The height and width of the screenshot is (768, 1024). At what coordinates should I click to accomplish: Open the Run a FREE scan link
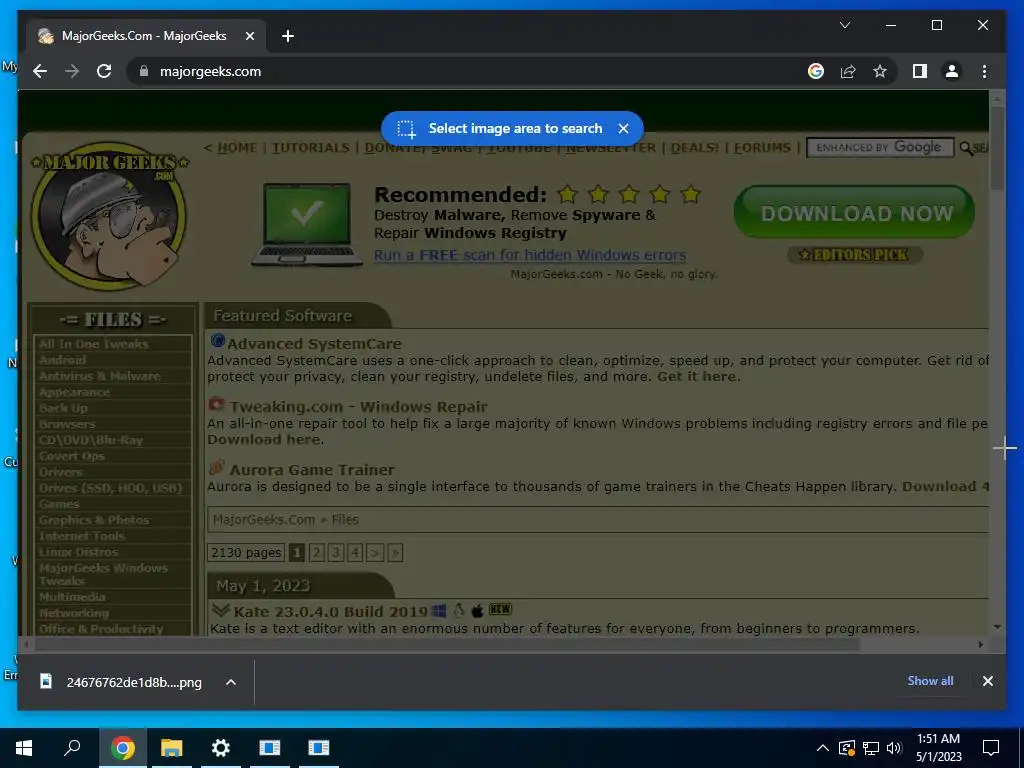pyautogui.click(x=530, y=255)
